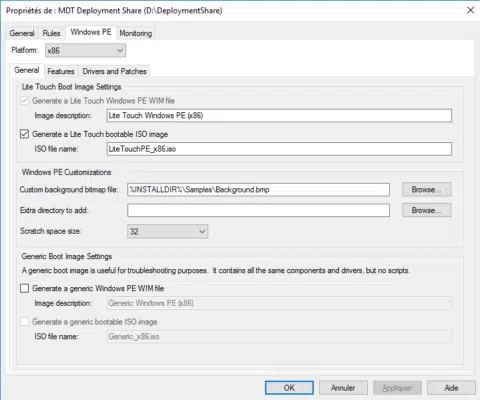Open the Features sub-tab
Image resolution: width=480 pixels, height=400 pixels.
click(x=61, y=71)
